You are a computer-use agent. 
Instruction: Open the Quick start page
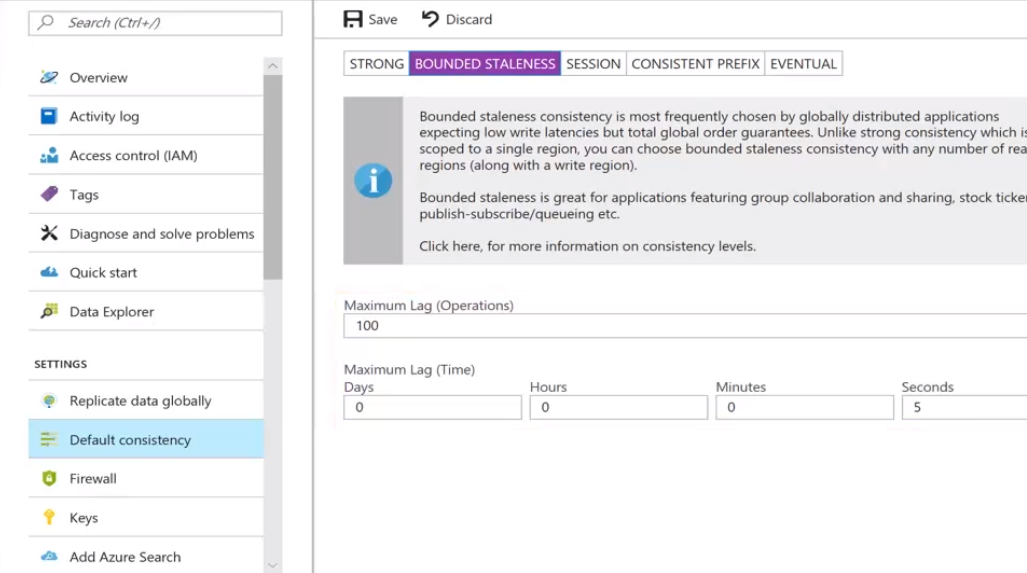[146, 272]
